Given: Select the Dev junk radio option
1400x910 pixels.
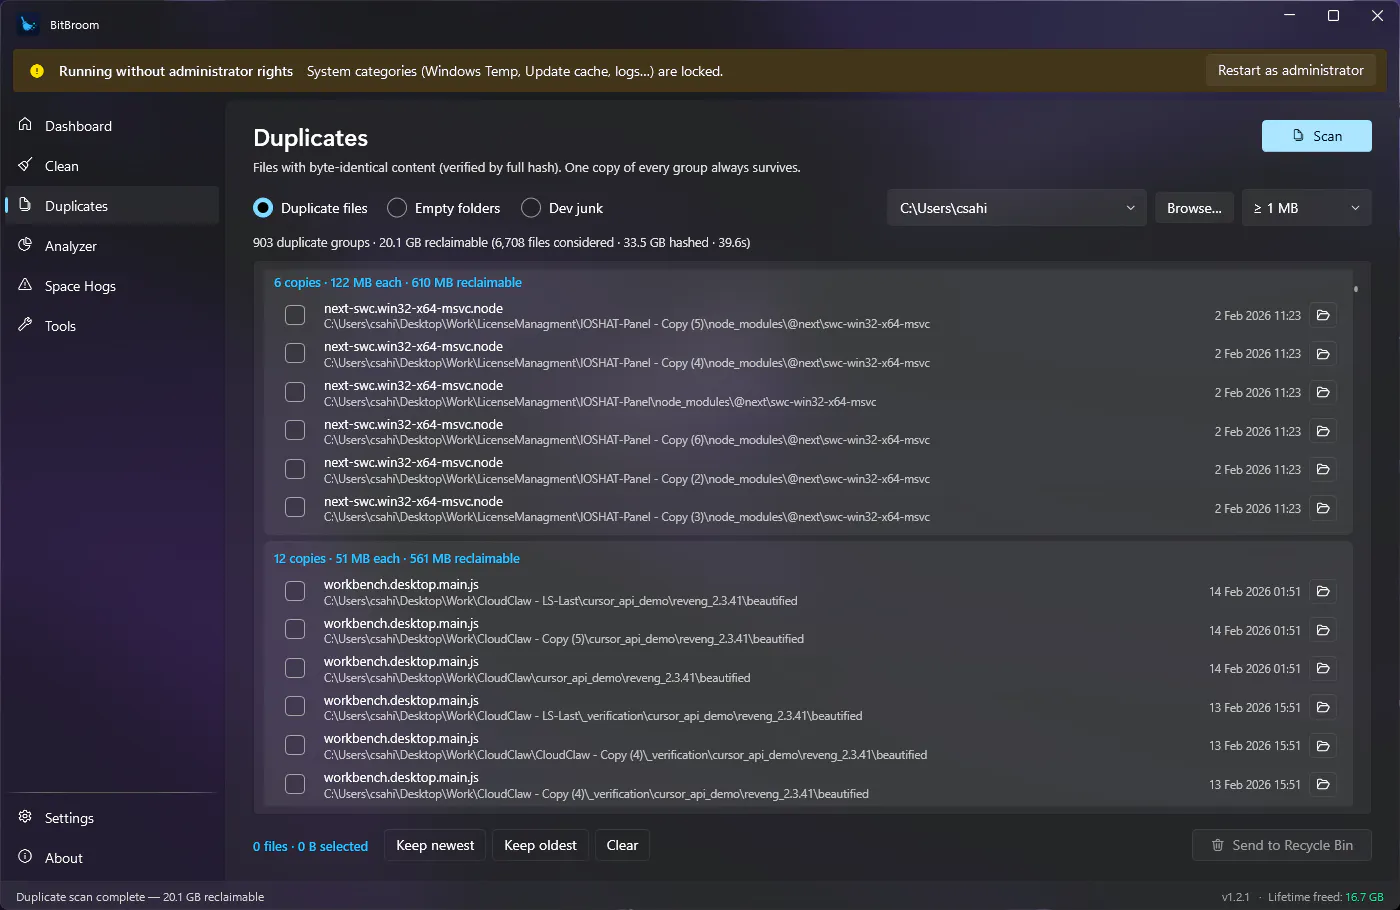Looking at the screenshot, I should 562,208.
